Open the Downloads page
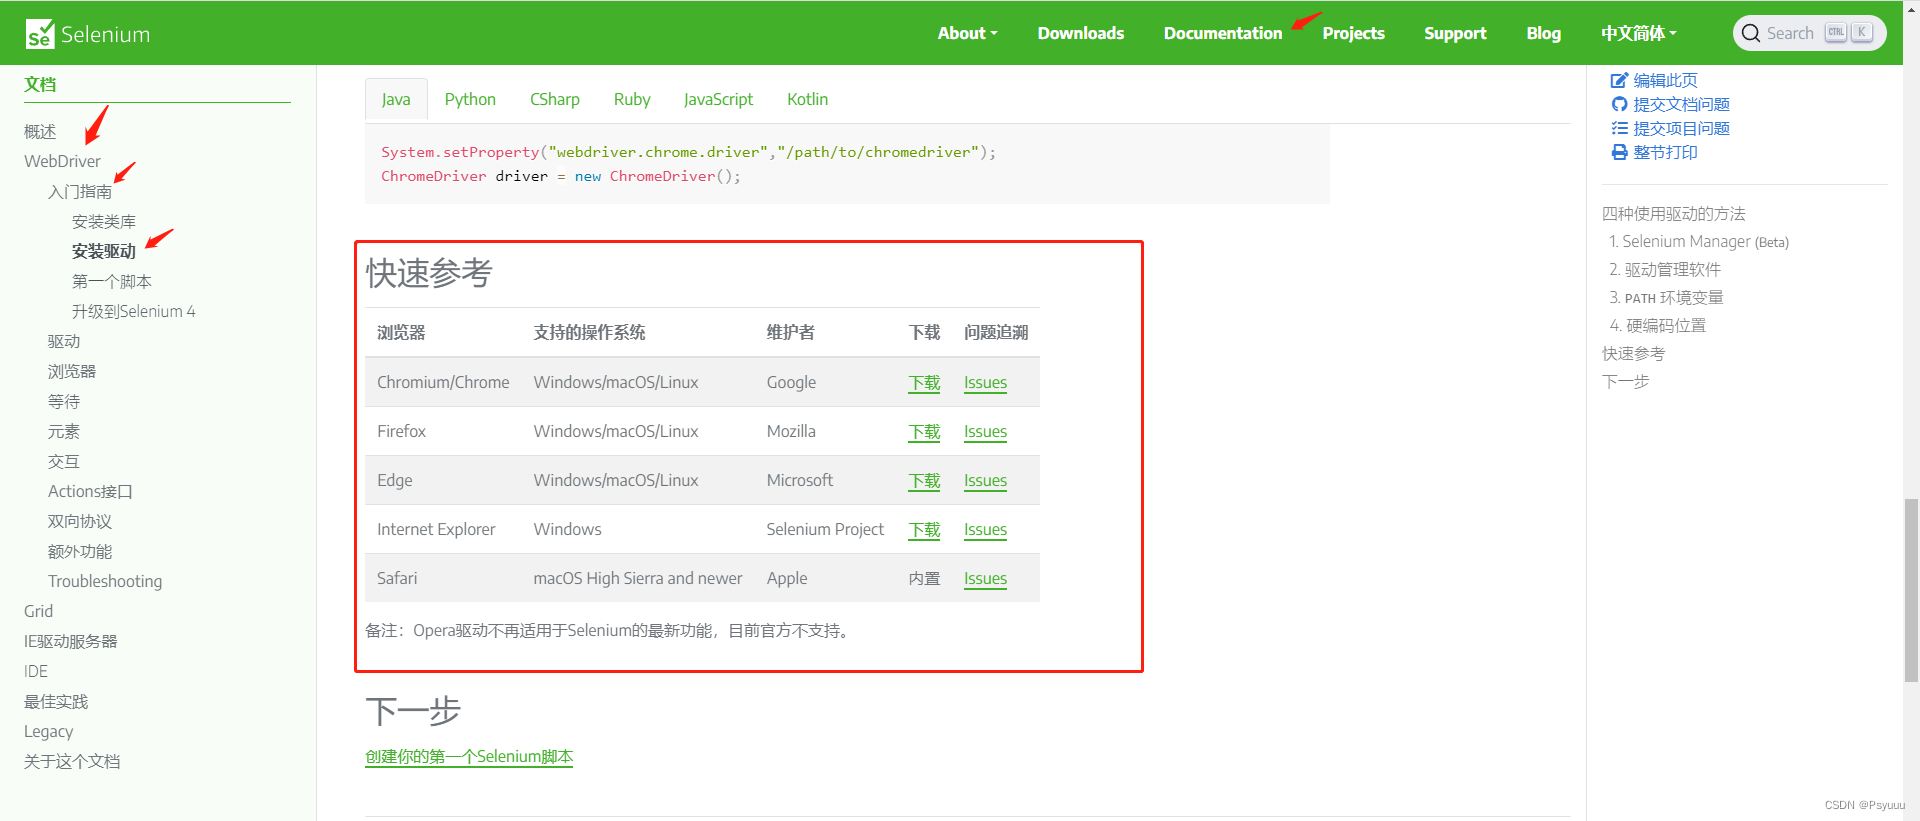Screen dimensions: 1920x821 (x=1080, y=33)
